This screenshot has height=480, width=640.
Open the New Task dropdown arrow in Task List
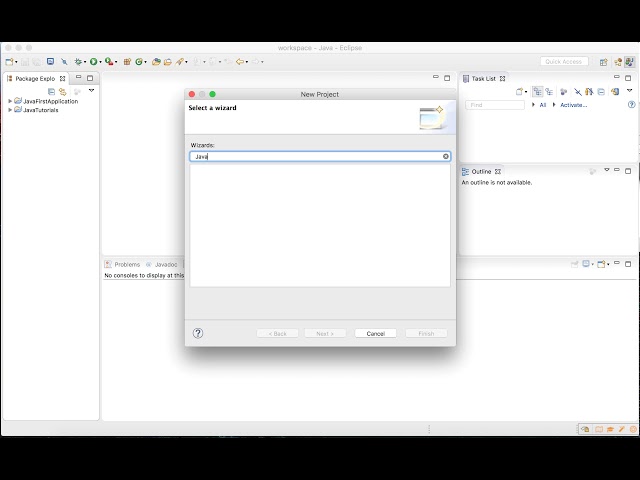click(526, 92)
